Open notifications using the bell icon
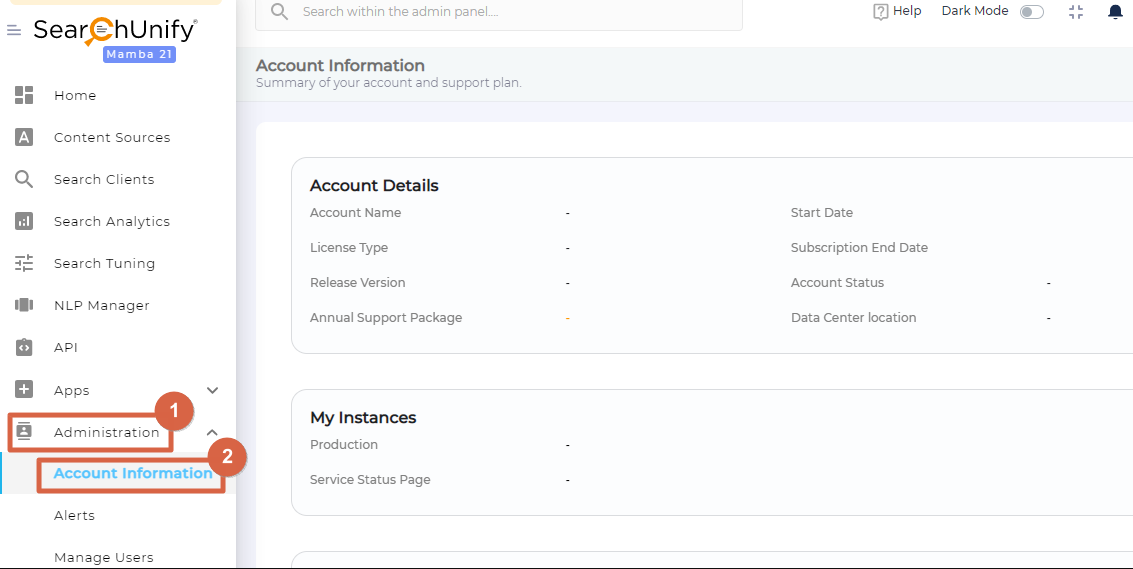The image size is (1133, 569). (1115, 12)
